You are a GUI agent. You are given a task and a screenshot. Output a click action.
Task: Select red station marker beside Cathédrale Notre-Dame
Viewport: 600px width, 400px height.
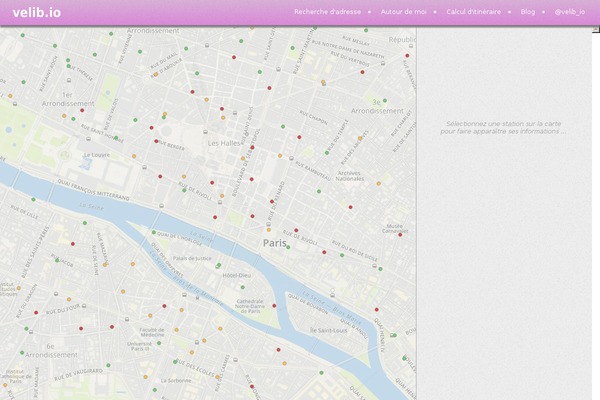[274, 305]
